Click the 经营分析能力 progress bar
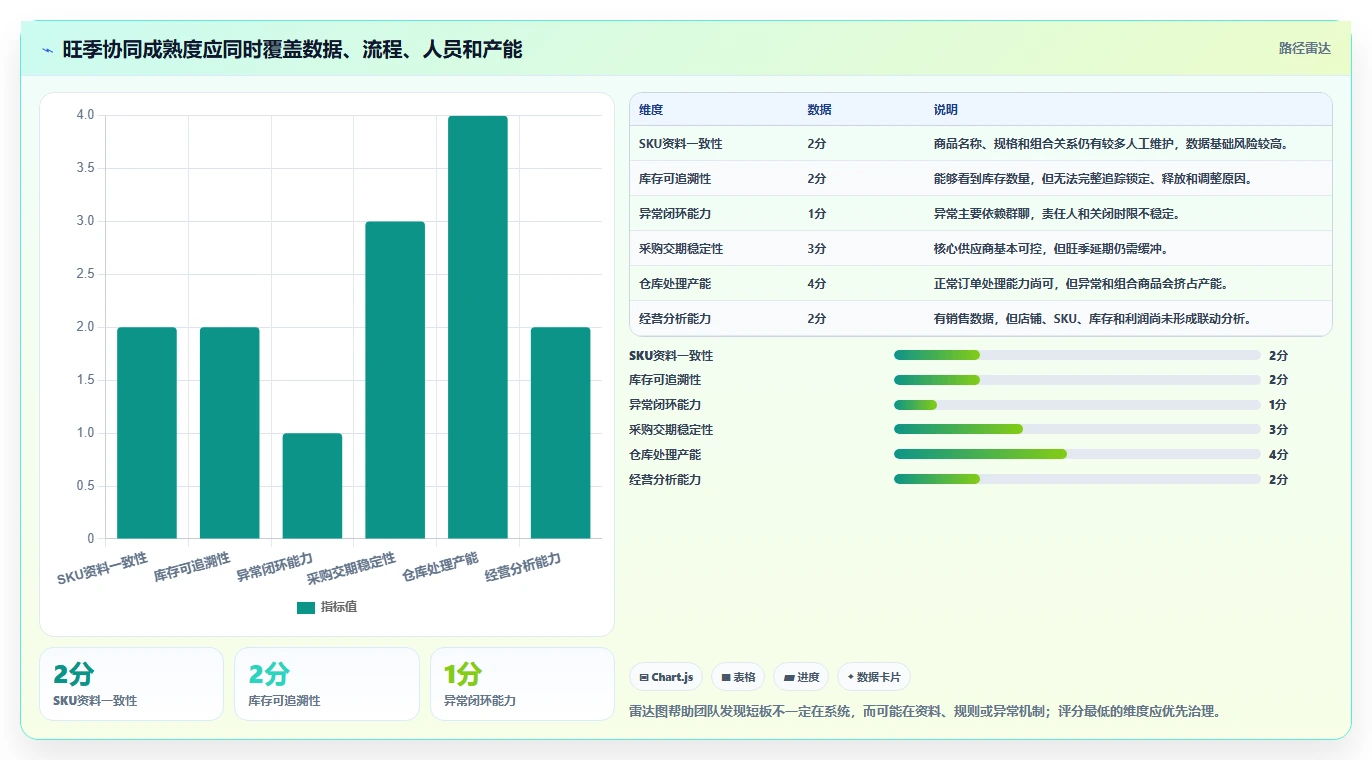Viewport: 1372px width, 760px height. tap(1077, 479)
